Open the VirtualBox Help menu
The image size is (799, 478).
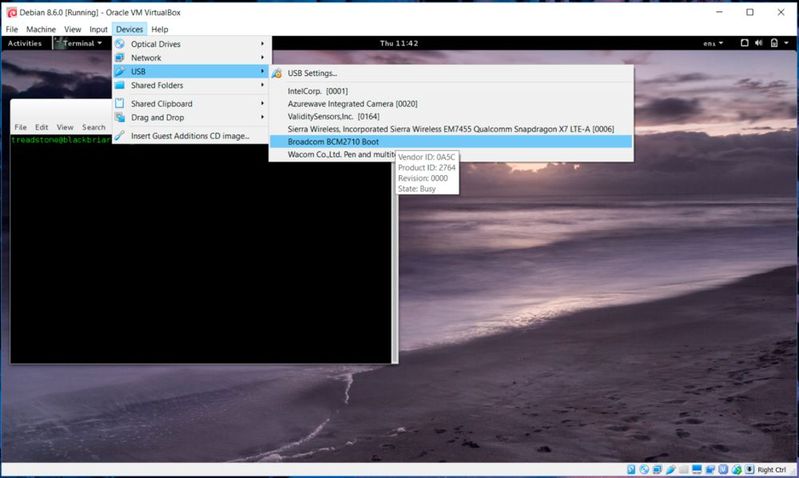(159, 29)
